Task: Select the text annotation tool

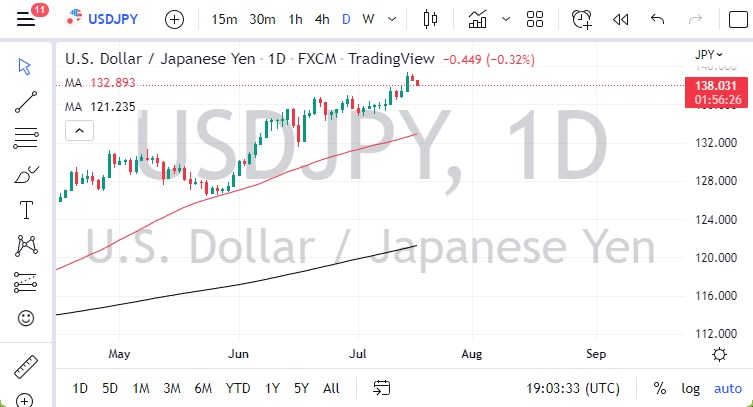Action: (26, 210)
